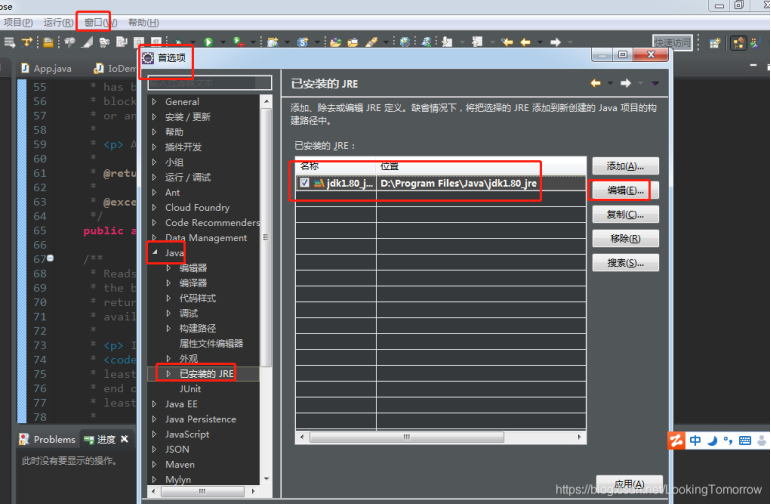Expand the General preferences node

pyautogui.click(x=154, y=102)
